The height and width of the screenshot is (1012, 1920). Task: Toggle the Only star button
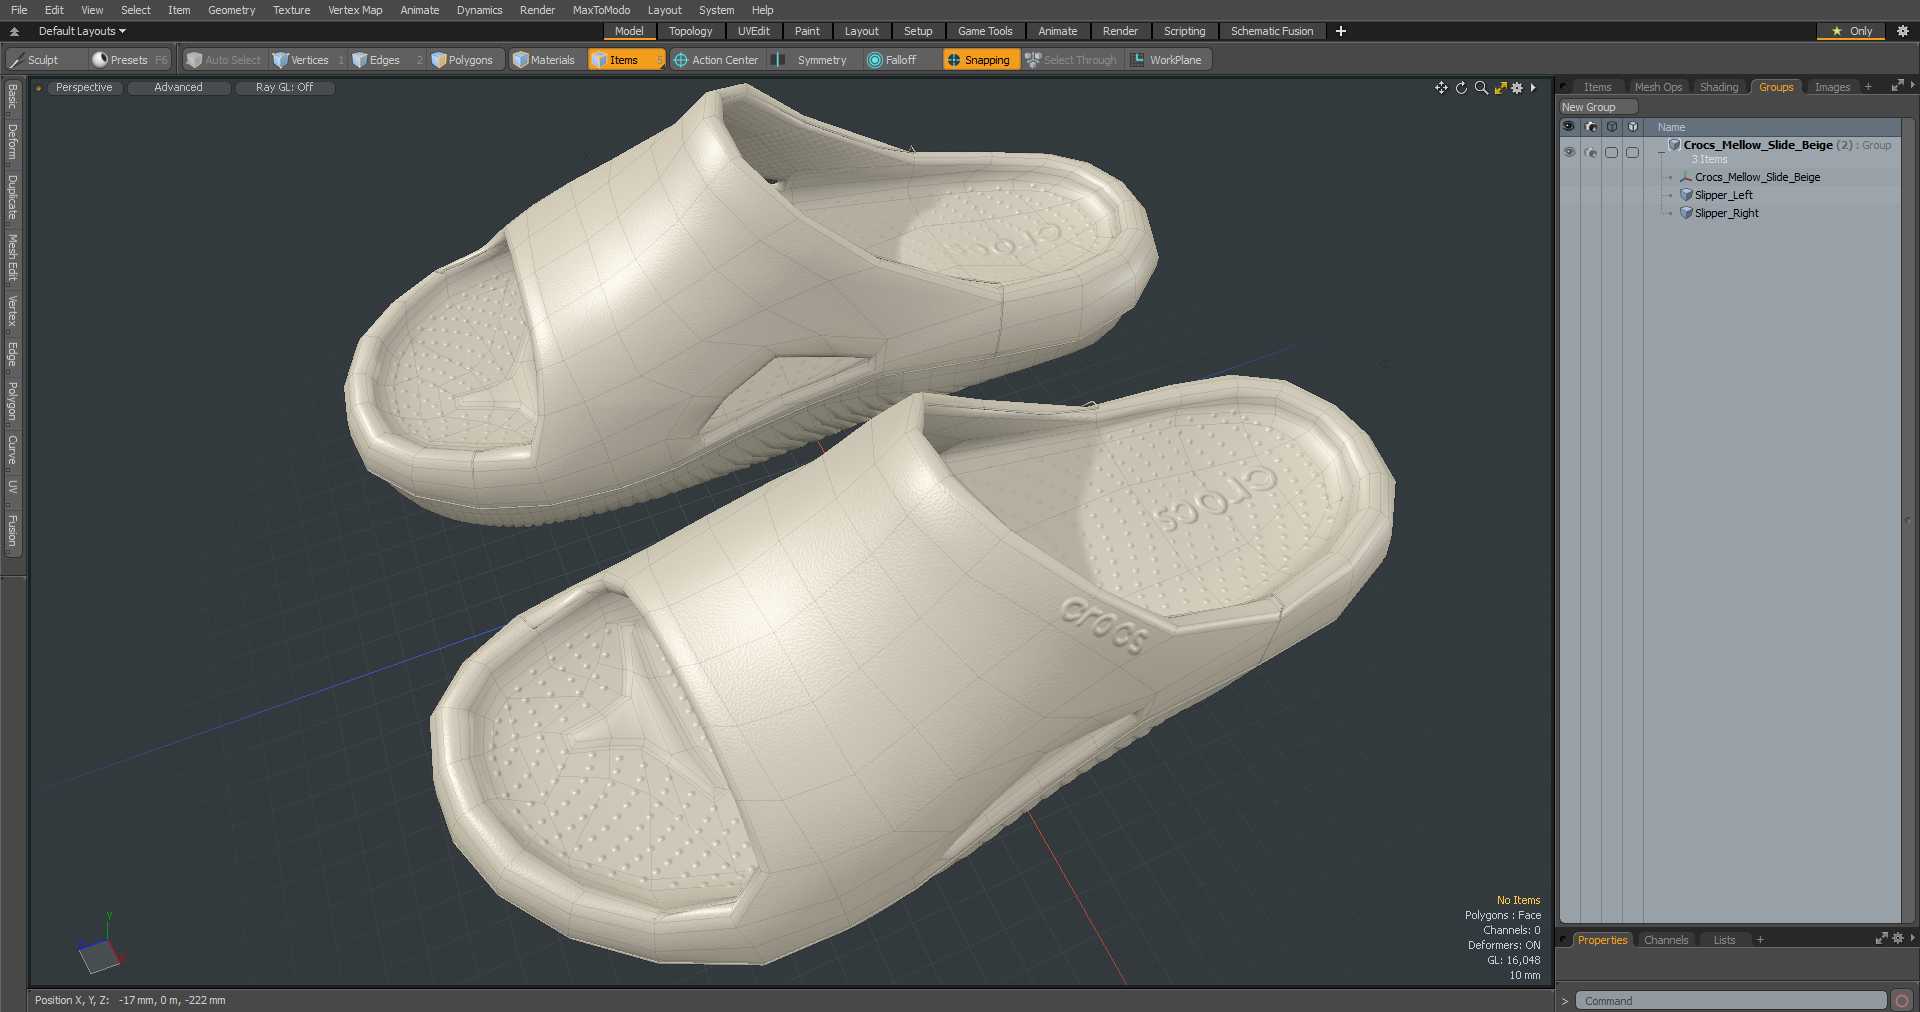[x=1851, y=31]
